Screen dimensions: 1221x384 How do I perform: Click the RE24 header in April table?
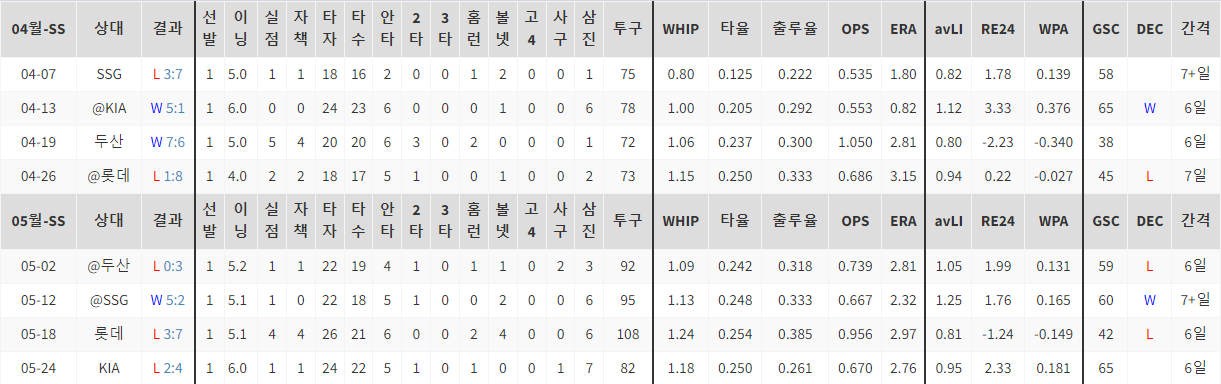tap(998, 28)
